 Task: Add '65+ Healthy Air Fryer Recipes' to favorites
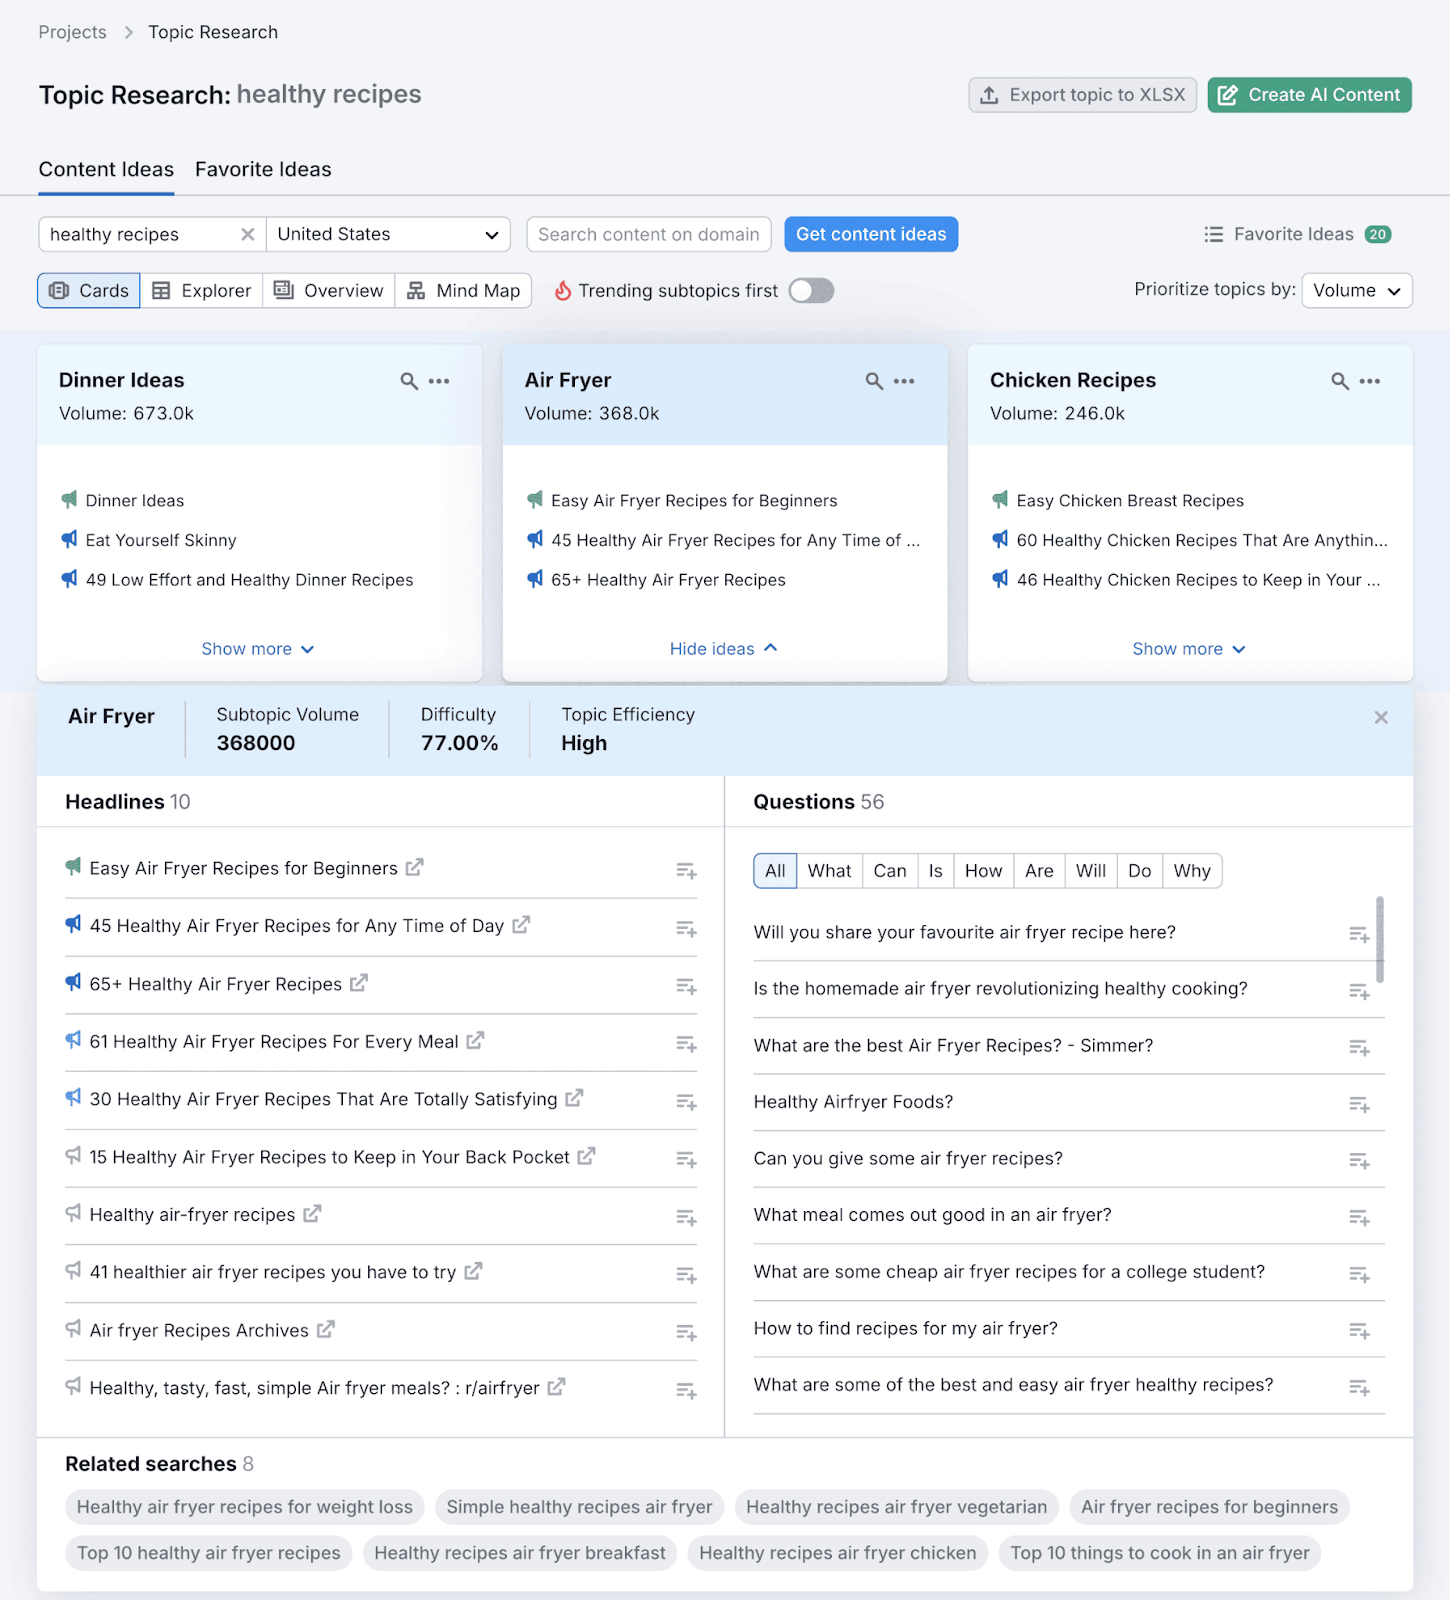click(686, 986)
